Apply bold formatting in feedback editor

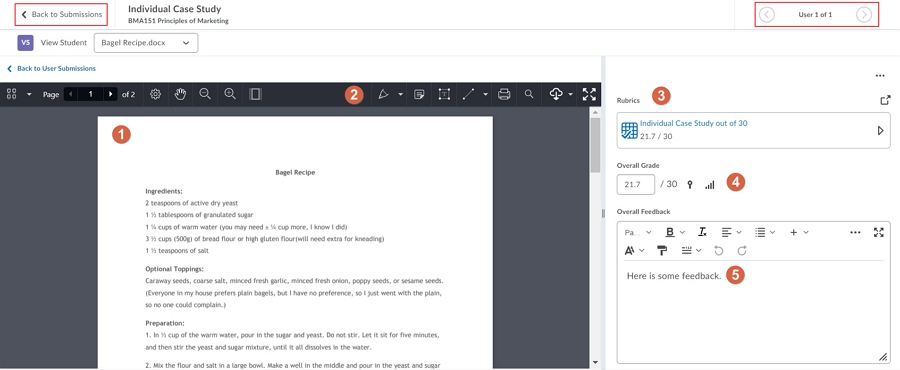click(669, 232)
